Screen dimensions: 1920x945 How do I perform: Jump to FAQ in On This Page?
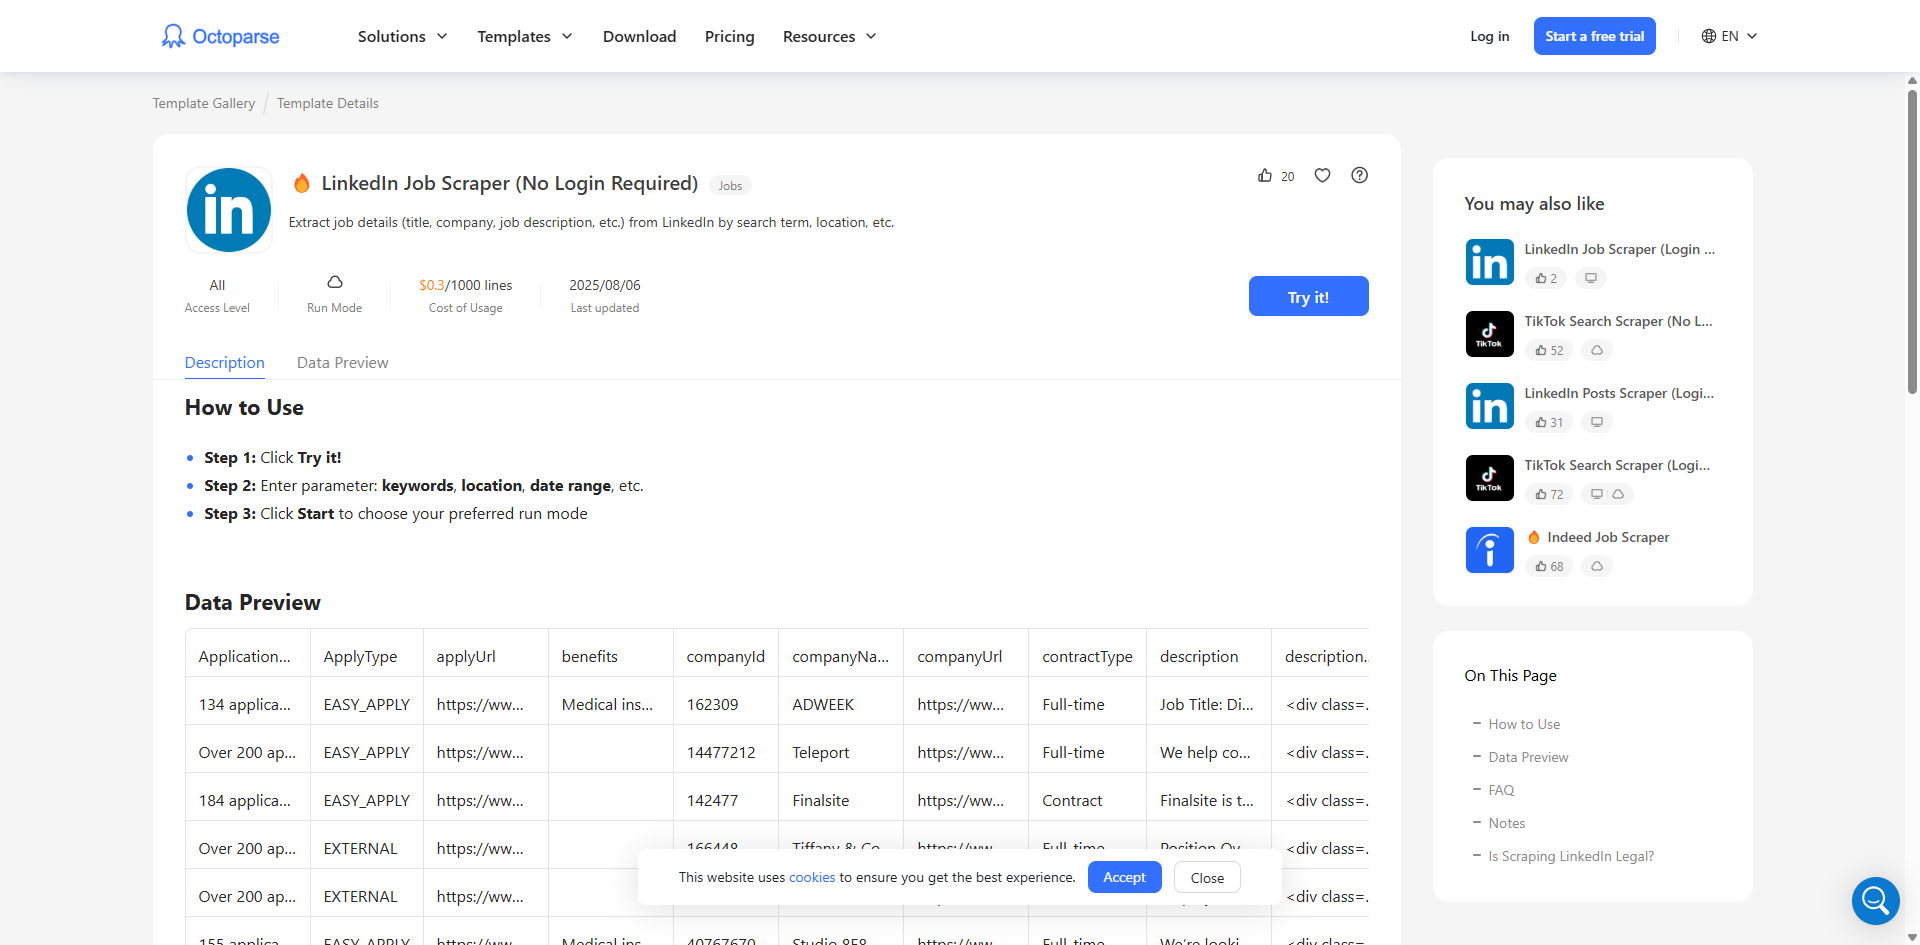coord(1501,790)
